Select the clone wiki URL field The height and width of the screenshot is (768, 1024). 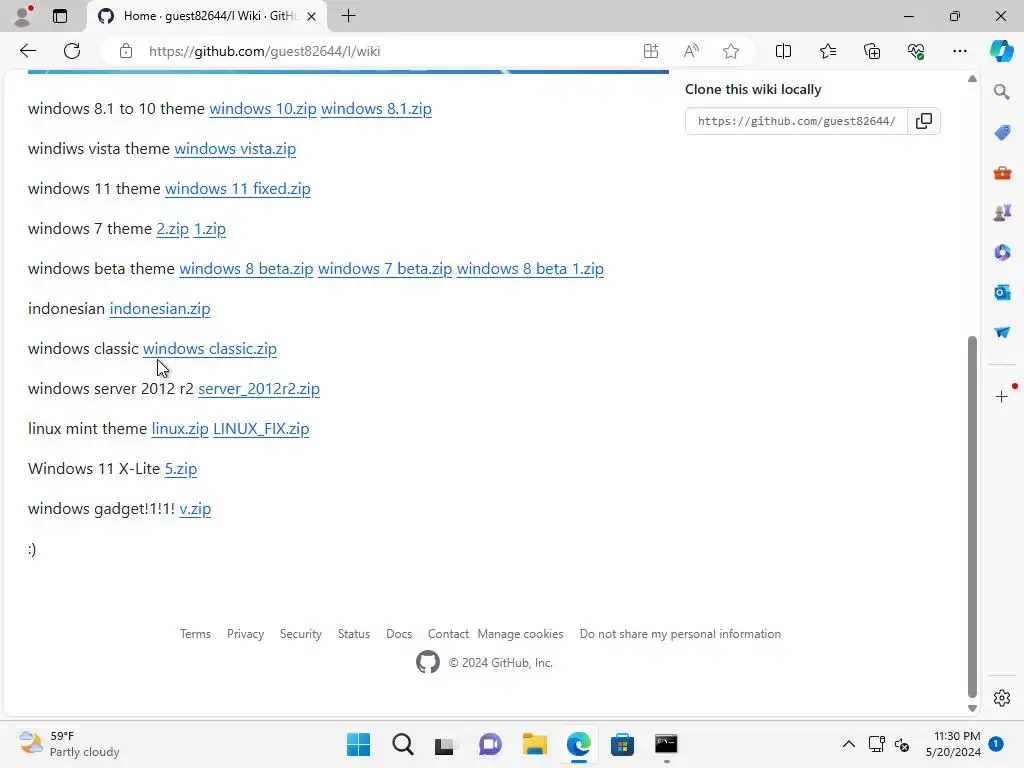tap(796, 121)
